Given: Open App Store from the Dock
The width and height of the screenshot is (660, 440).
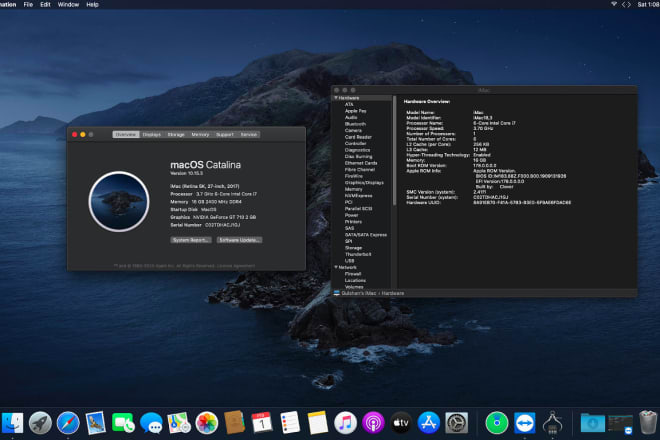Looking at the screenshot, I should 428,423.
